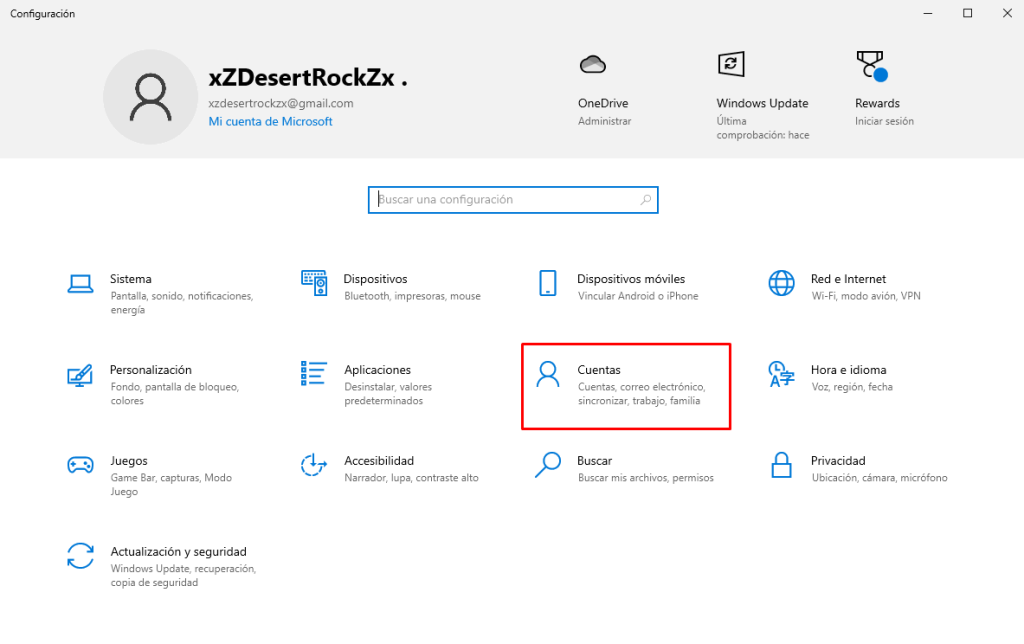The image size is (1024, 644).
Task: Click the Rewards trophy icon
Action: (x=870, y=66)
